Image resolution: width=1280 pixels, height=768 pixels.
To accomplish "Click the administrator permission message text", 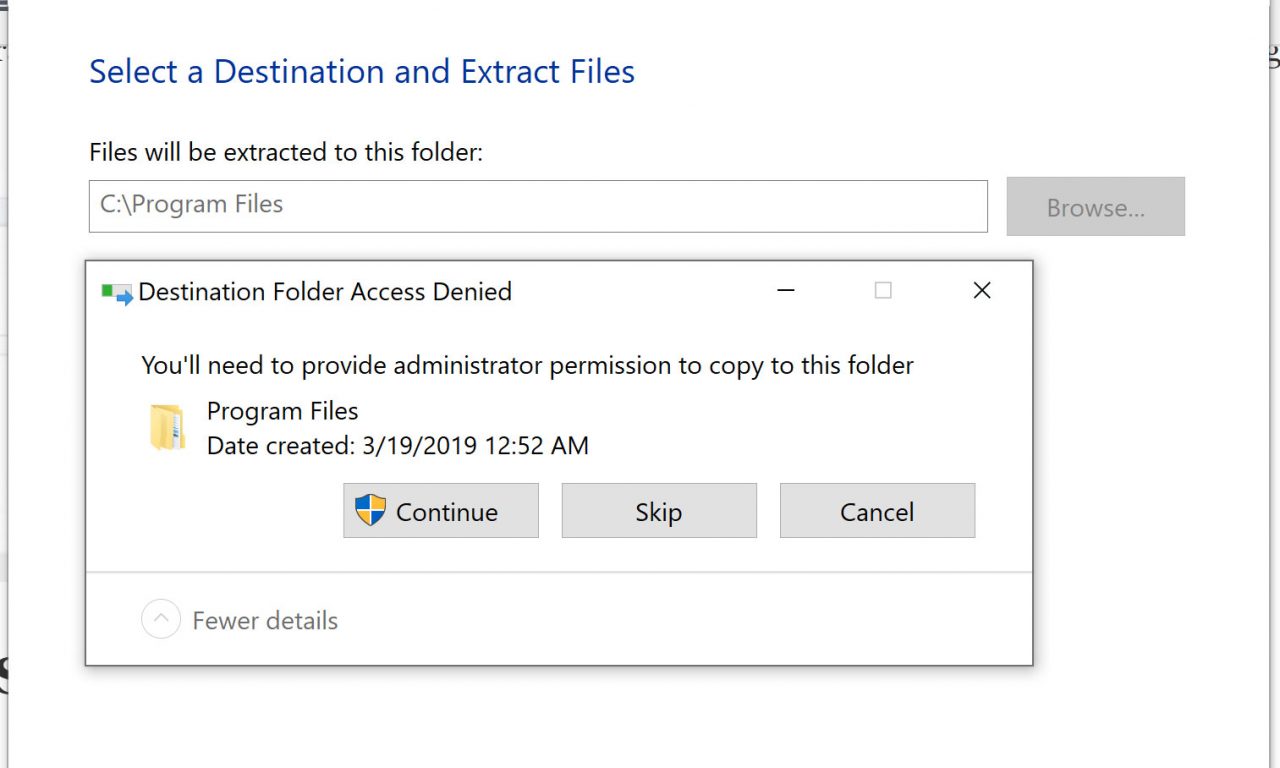I will 527,366.
